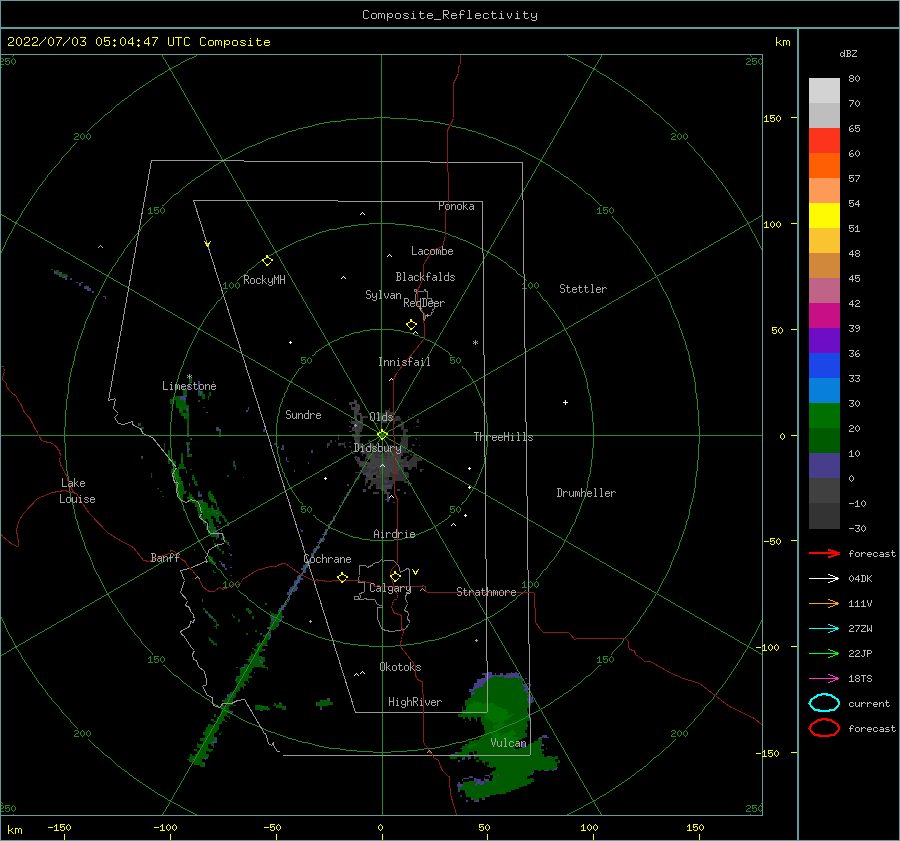The height and width of the screenshot is (841, 900).
Task: Click the Composite_Reflectivity title
Action: 449,15
